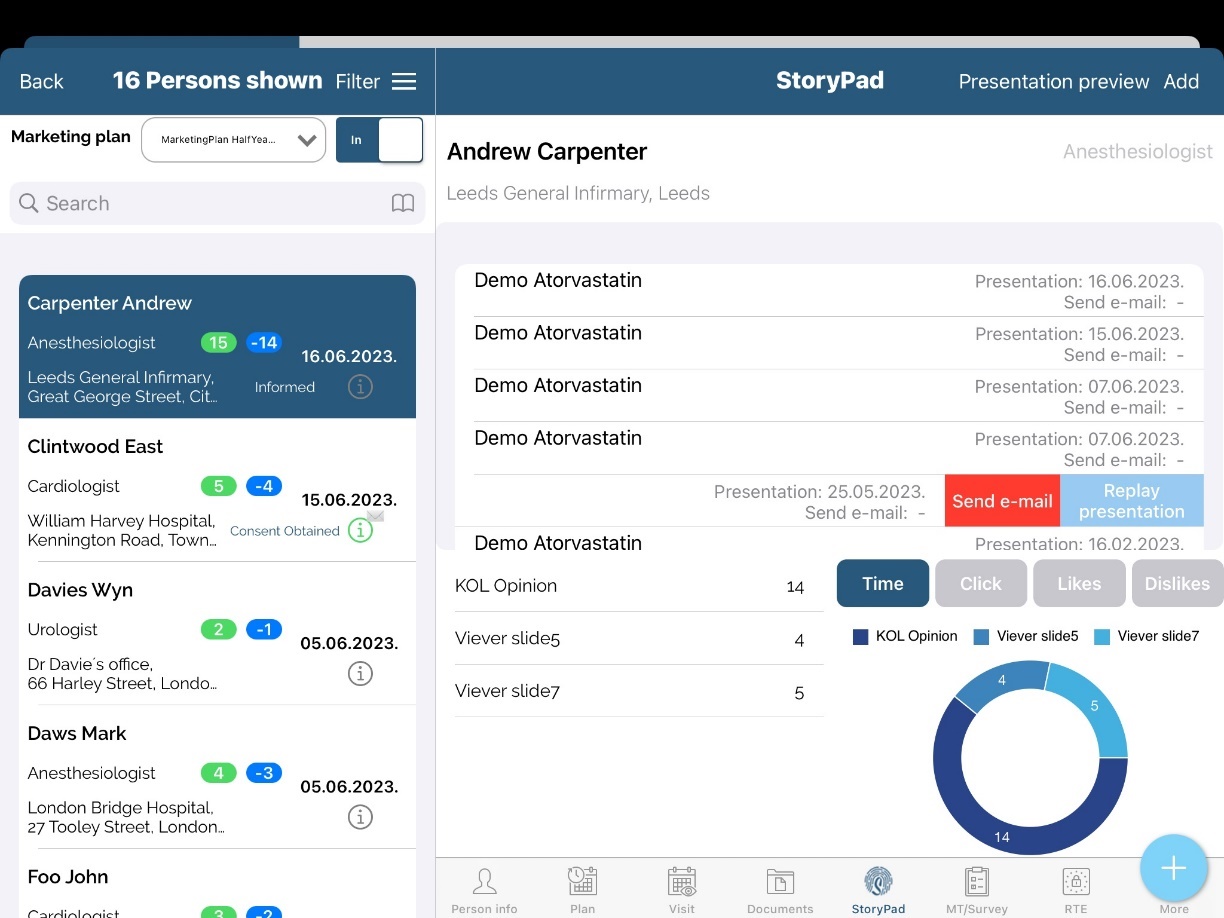Toggle the Marketing plan In switch

(379, 140)
